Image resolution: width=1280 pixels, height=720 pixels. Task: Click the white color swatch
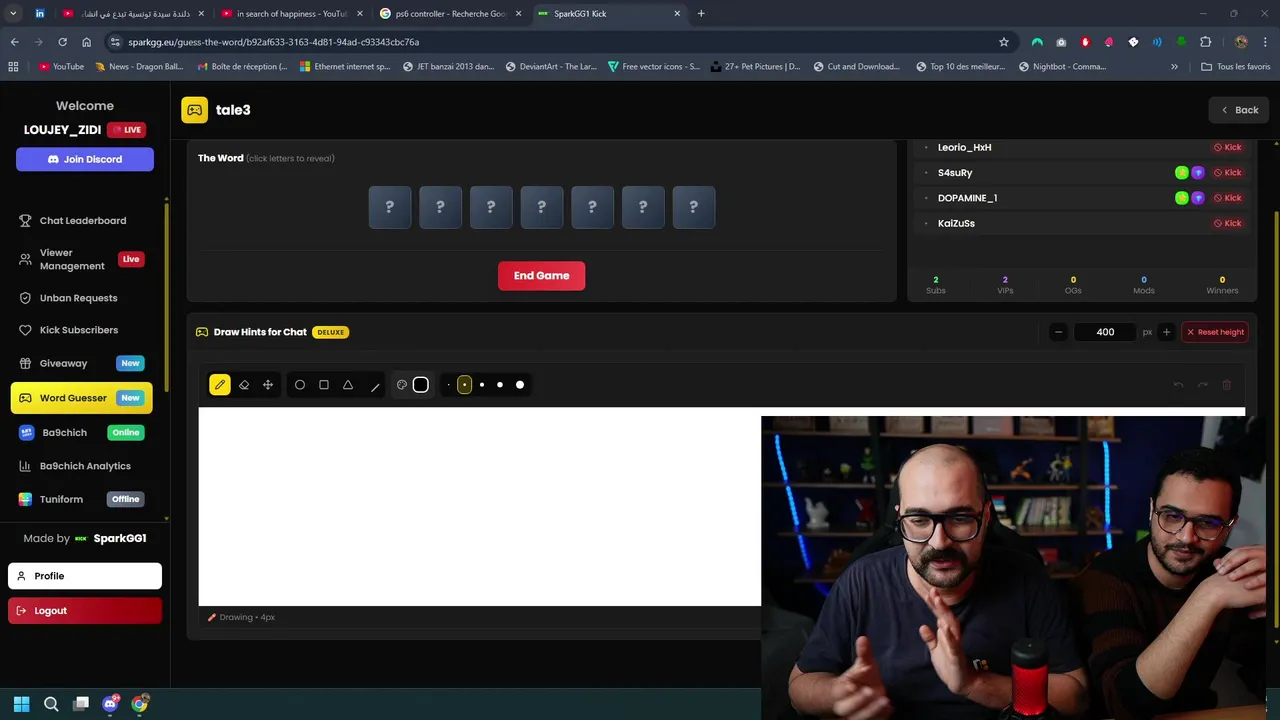[421, 385]
